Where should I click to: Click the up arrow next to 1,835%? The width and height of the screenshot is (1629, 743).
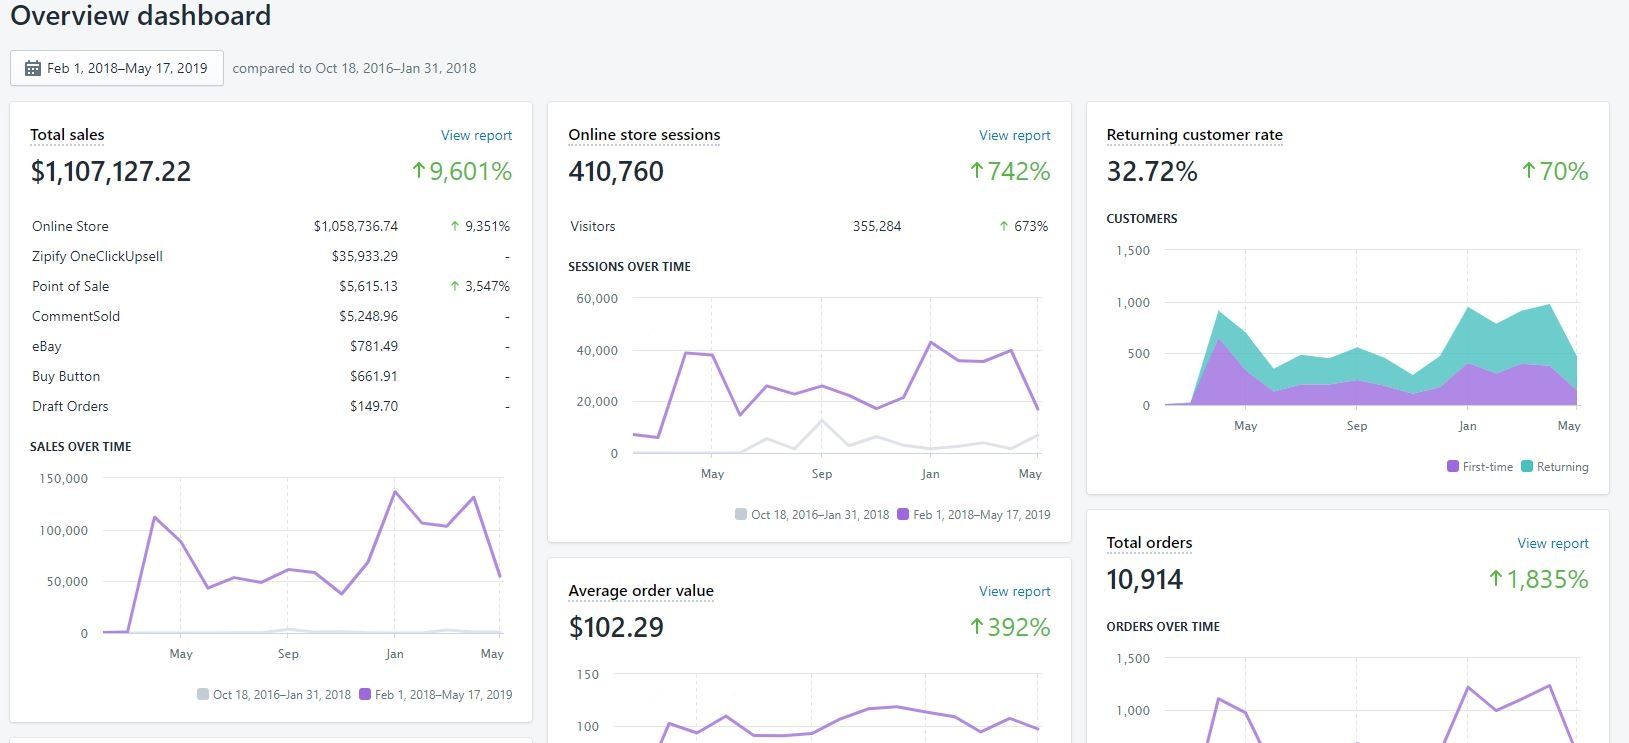coord(1496,579)
